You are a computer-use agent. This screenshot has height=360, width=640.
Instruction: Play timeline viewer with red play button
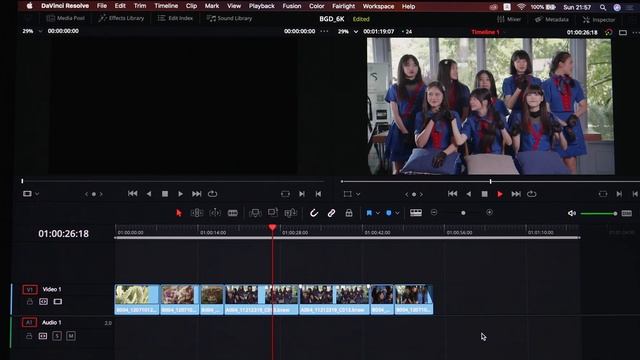click(500, 194)
